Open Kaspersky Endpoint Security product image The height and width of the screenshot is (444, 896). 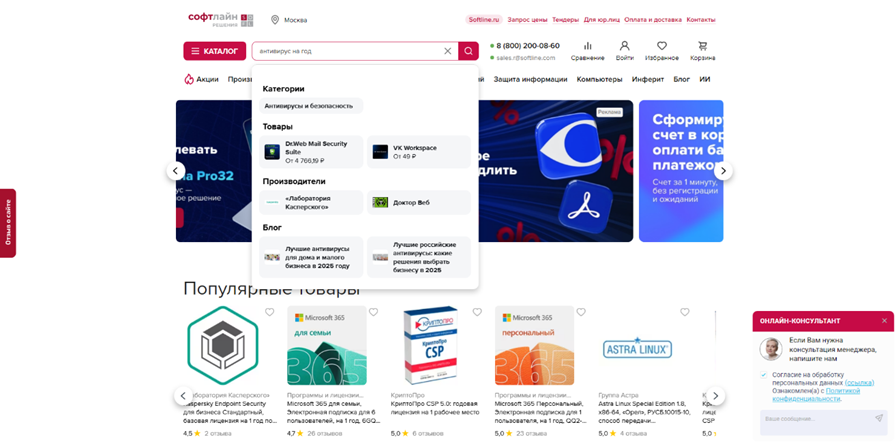point(223,346)
